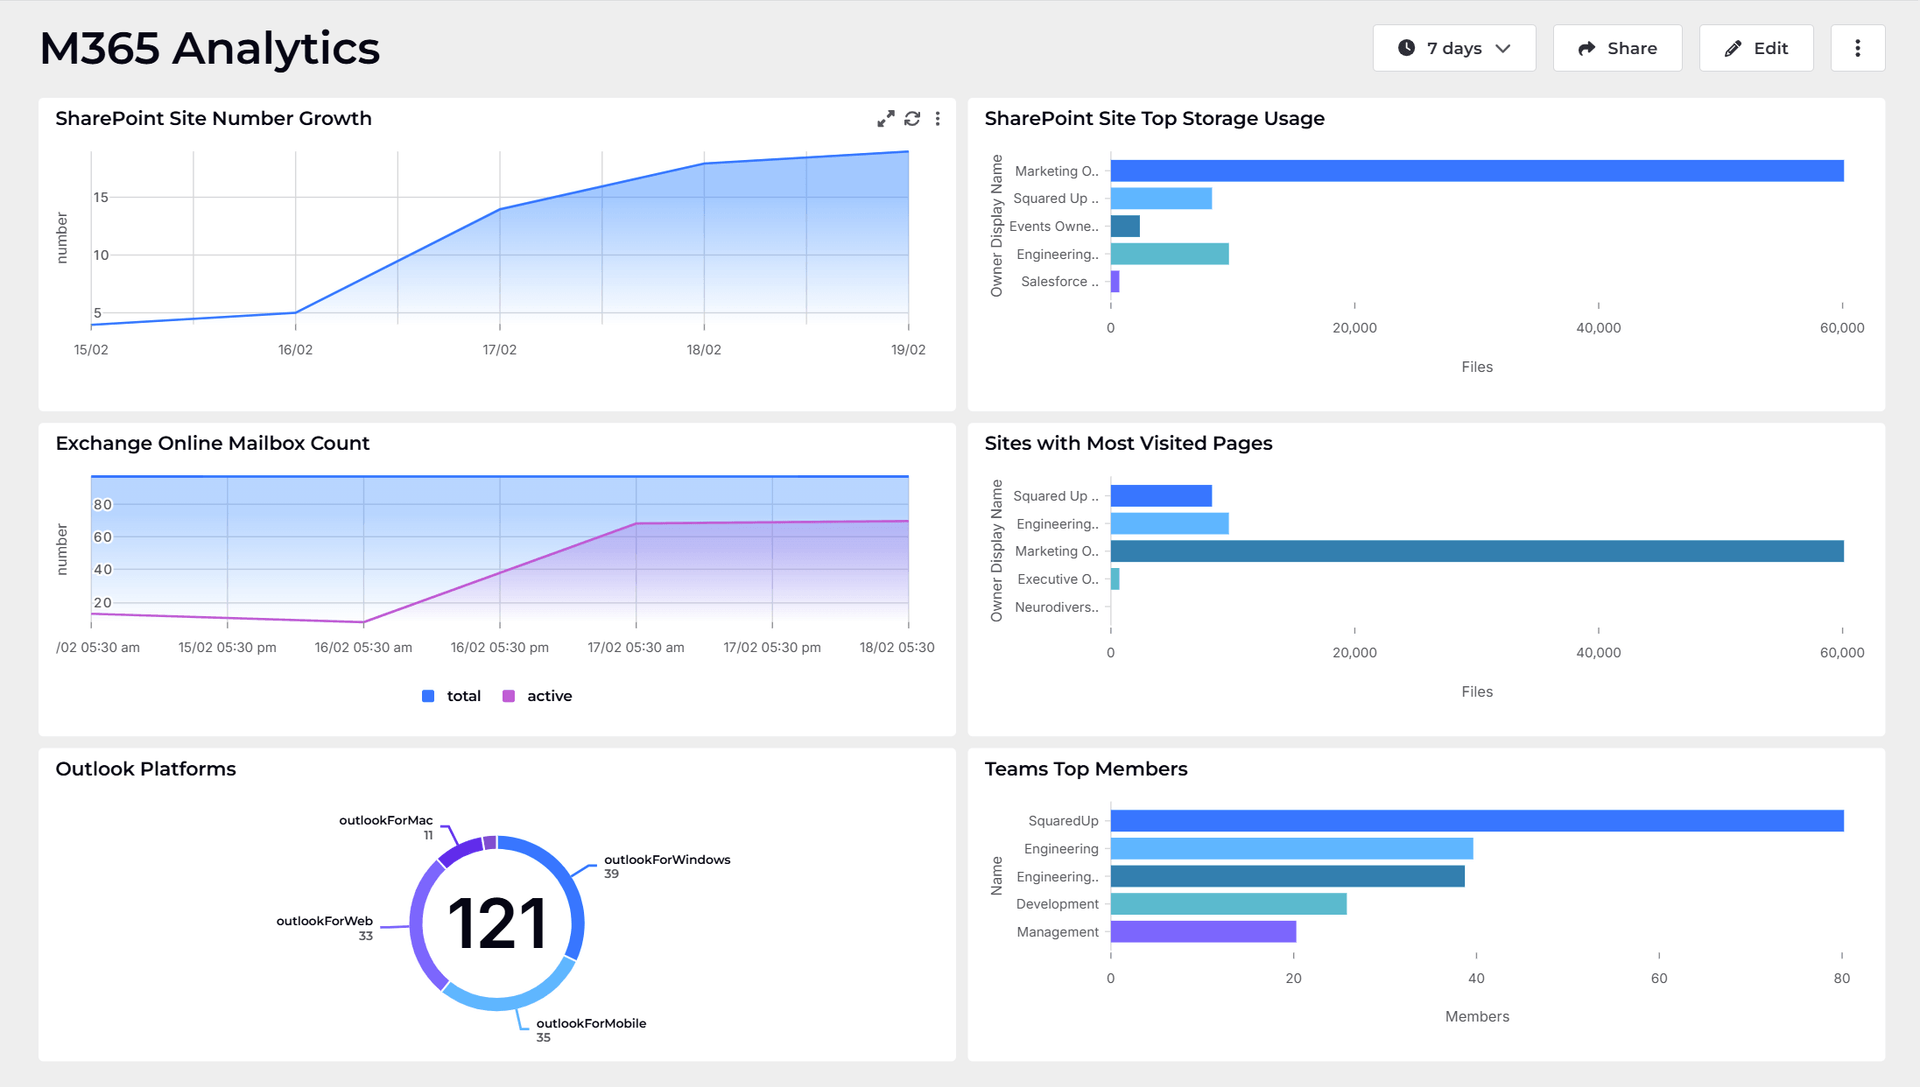Click the clock icon in timeframe selector
1920x1087 pixels.
(1406, 48)
